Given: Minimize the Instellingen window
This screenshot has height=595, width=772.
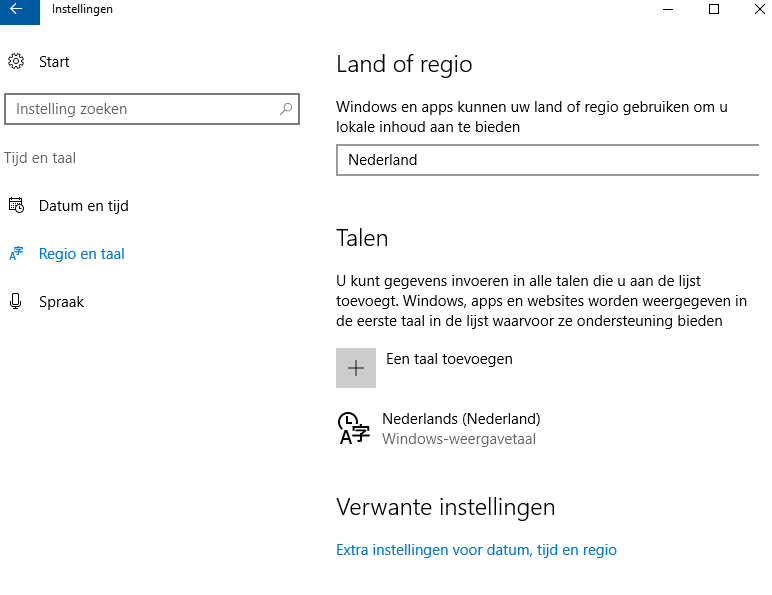Looking at the screenshot, I should (668, 10).
